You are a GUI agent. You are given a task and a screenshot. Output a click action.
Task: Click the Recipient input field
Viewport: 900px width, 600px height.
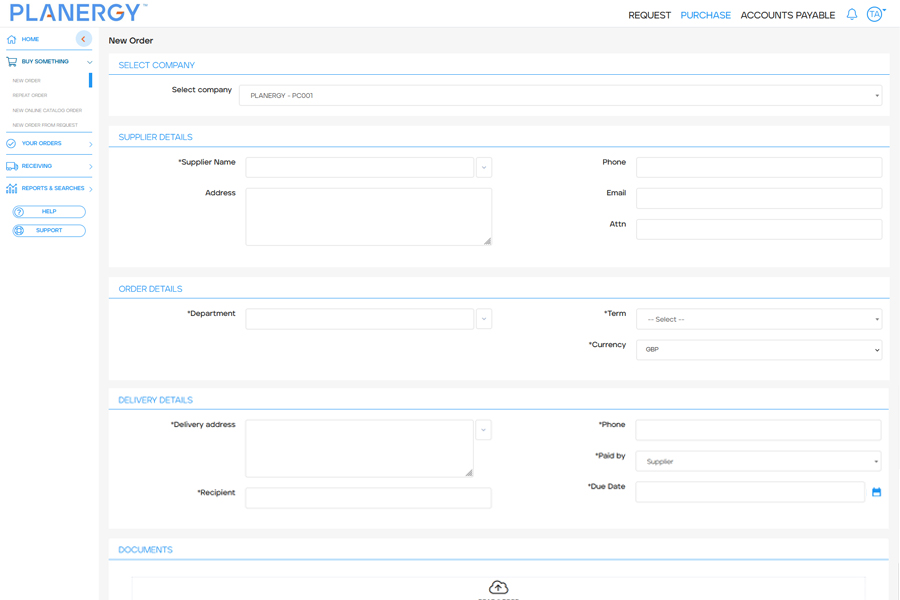coord(368,498)
